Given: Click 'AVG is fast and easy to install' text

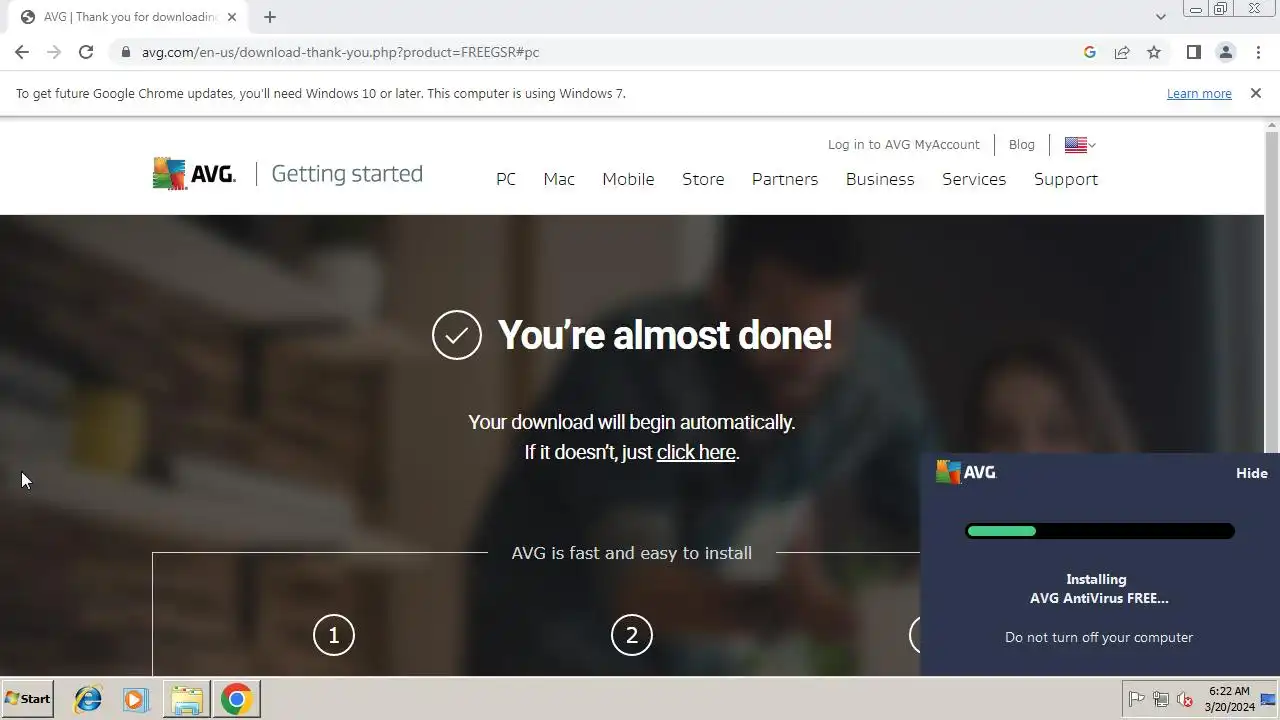Looking at the screenshot, I should pyautogui.click(x=631, y=553).
